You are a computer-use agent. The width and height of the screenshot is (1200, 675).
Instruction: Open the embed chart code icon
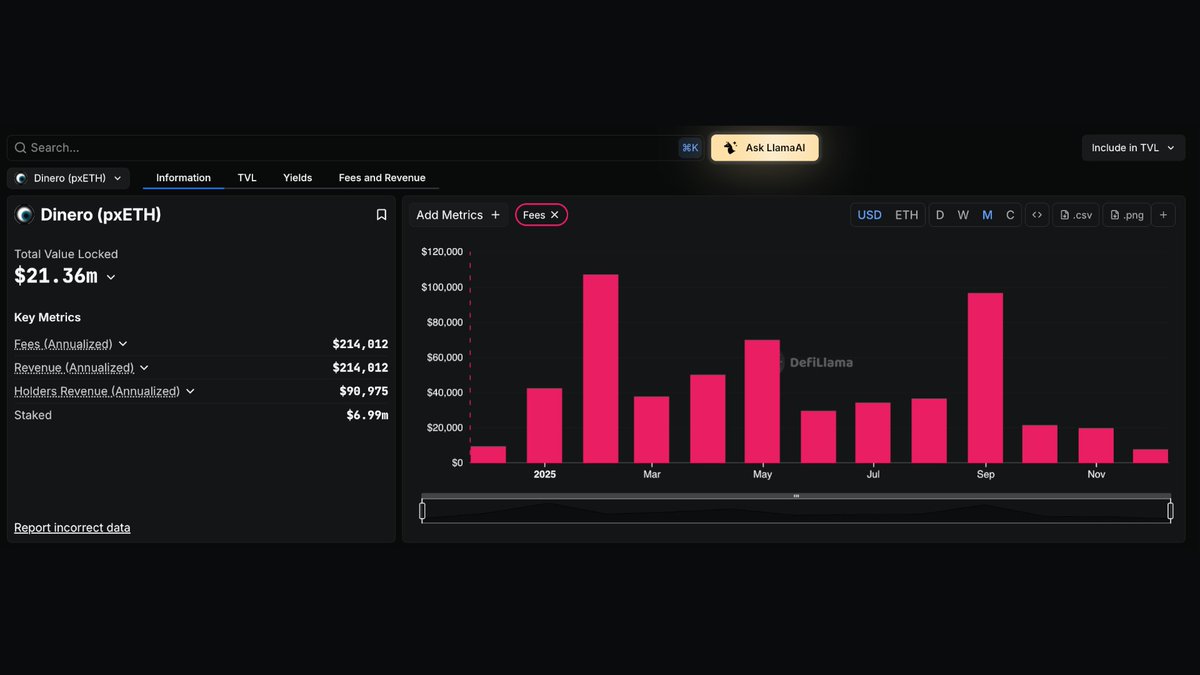(1037, 215)
